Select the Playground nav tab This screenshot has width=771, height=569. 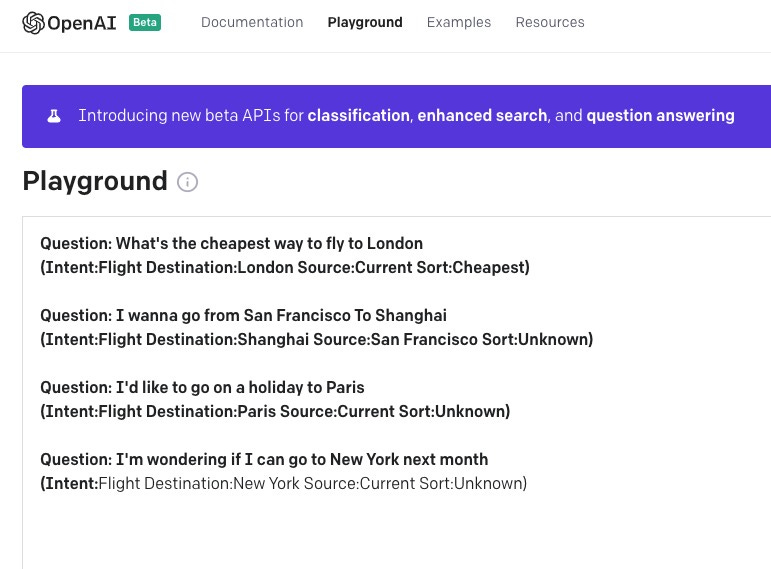365,23
